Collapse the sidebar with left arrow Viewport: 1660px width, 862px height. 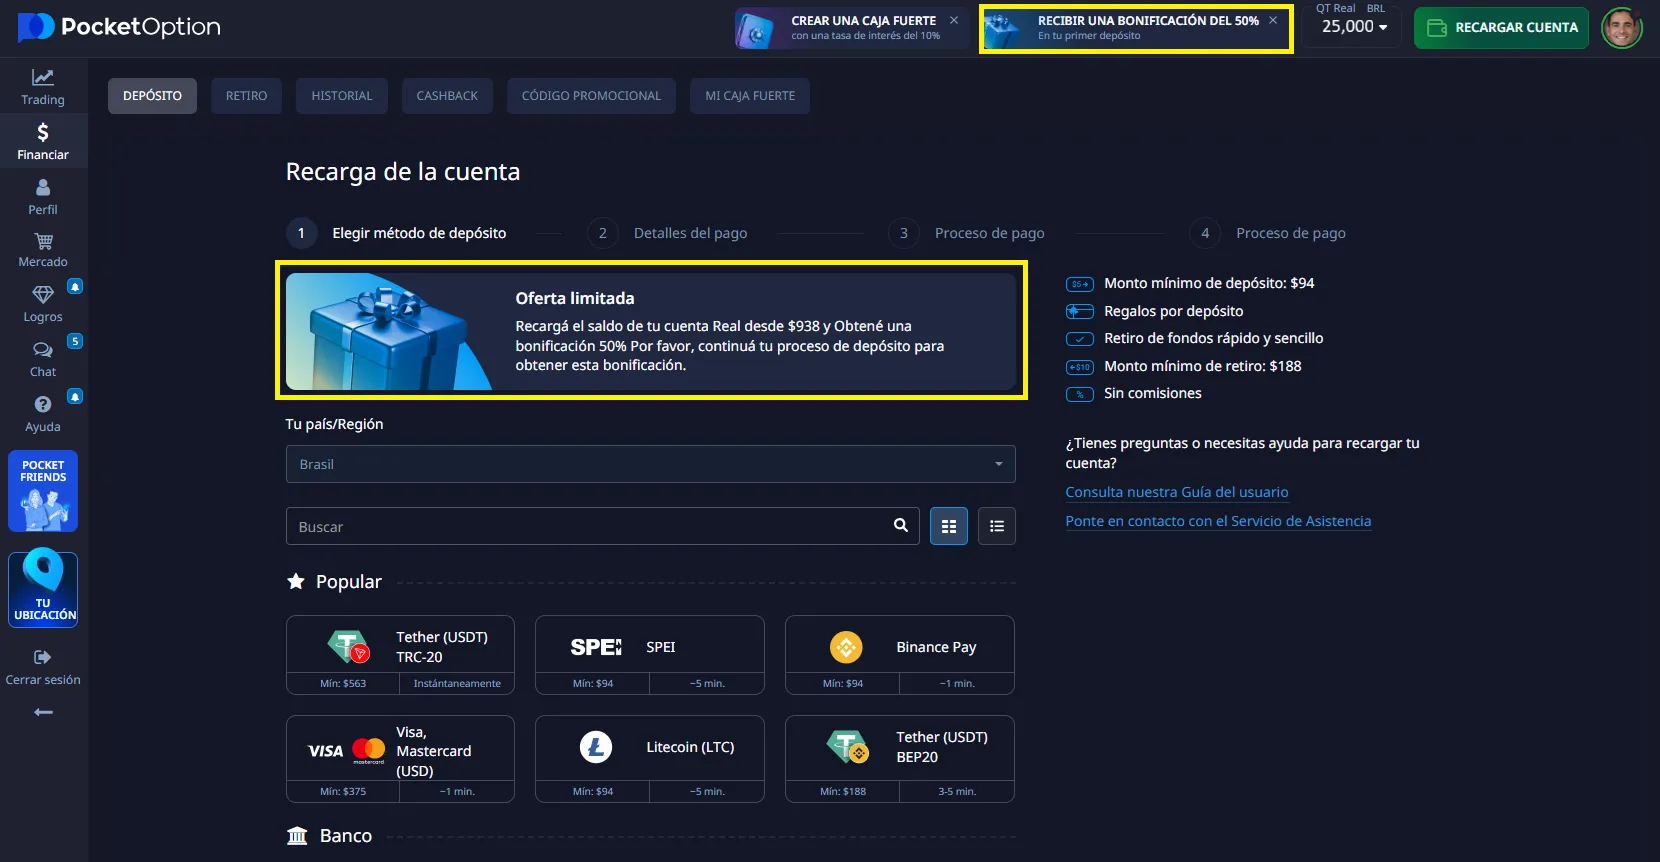pyautogui.click(x=43, y=712)
